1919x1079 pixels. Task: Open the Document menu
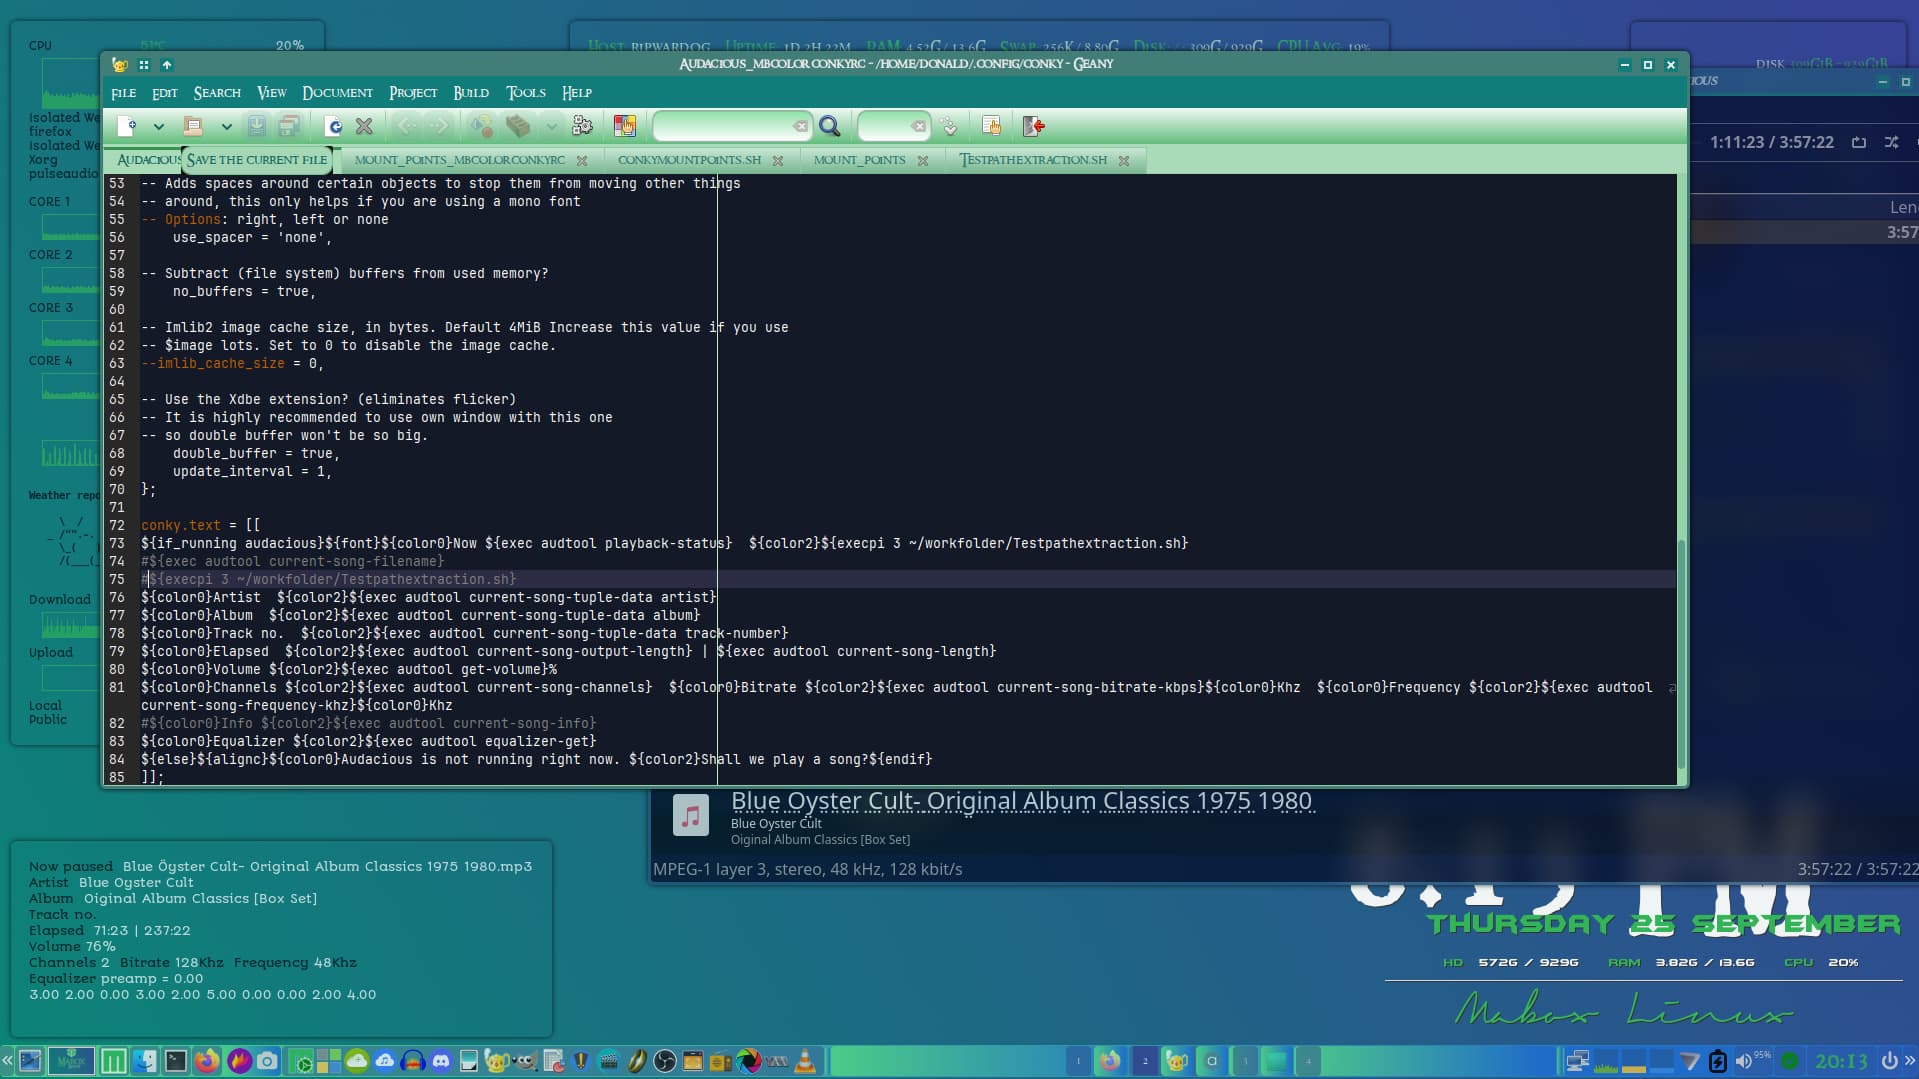point(337,93)
